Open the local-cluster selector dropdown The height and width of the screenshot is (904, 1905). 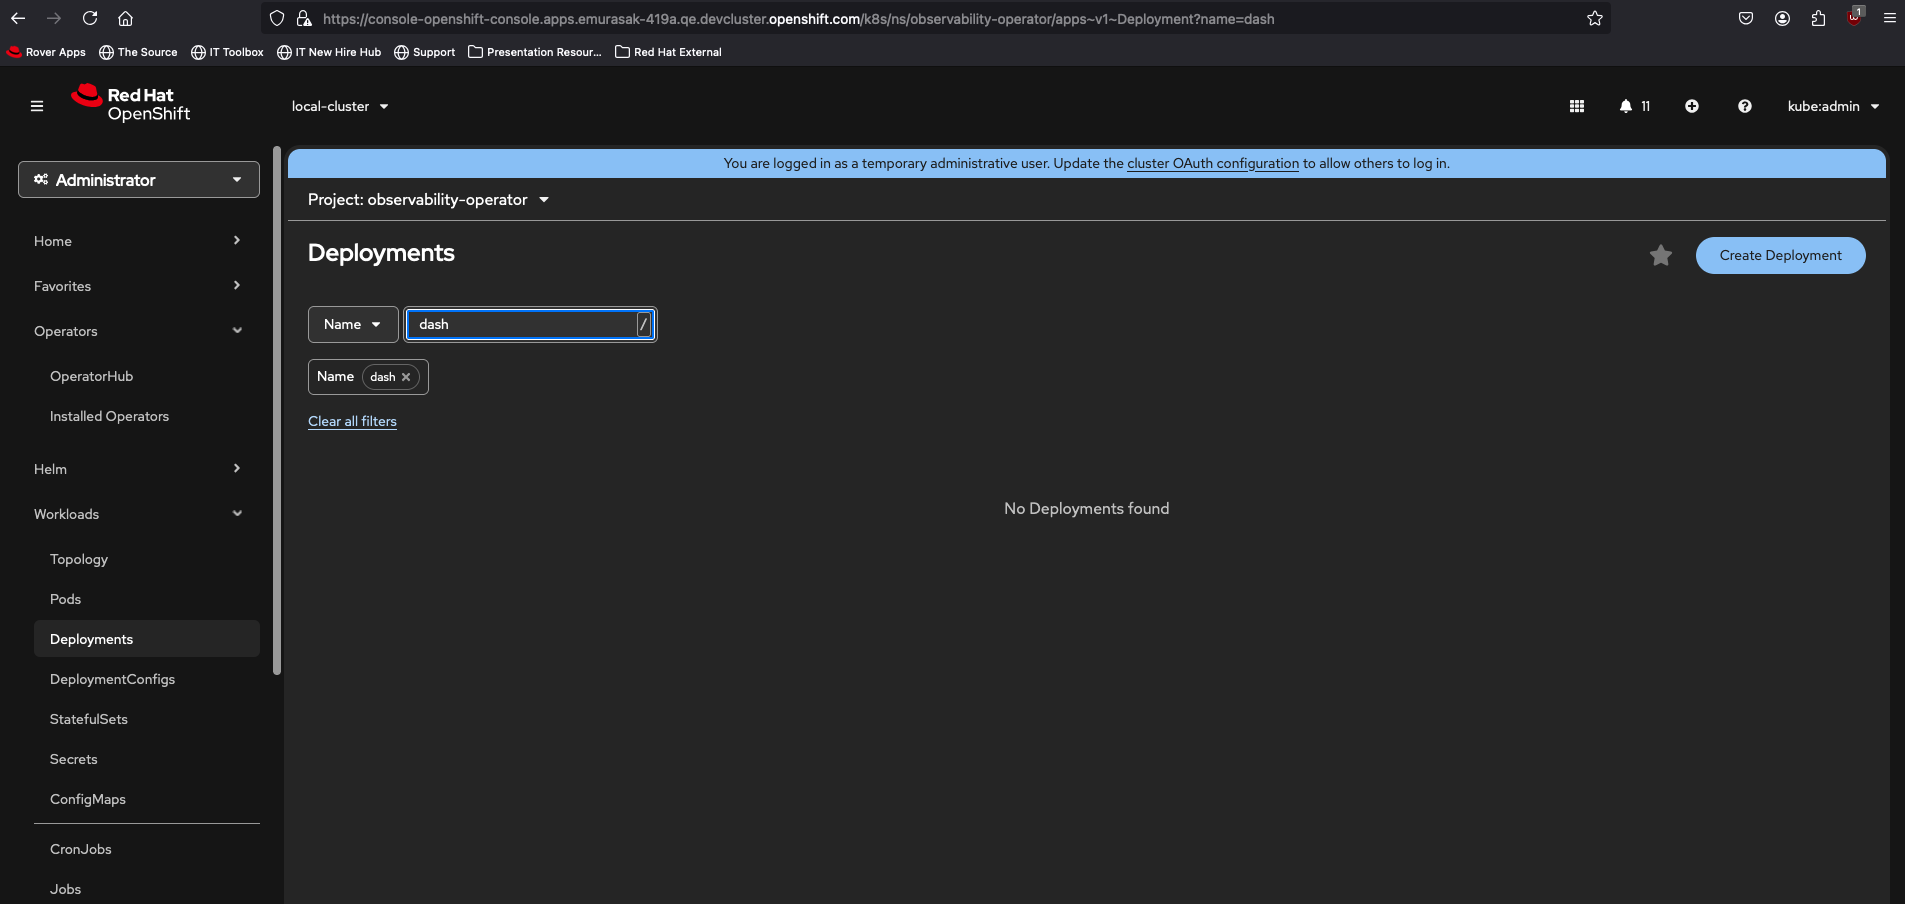pyautogui.click(x=340, y=106)
